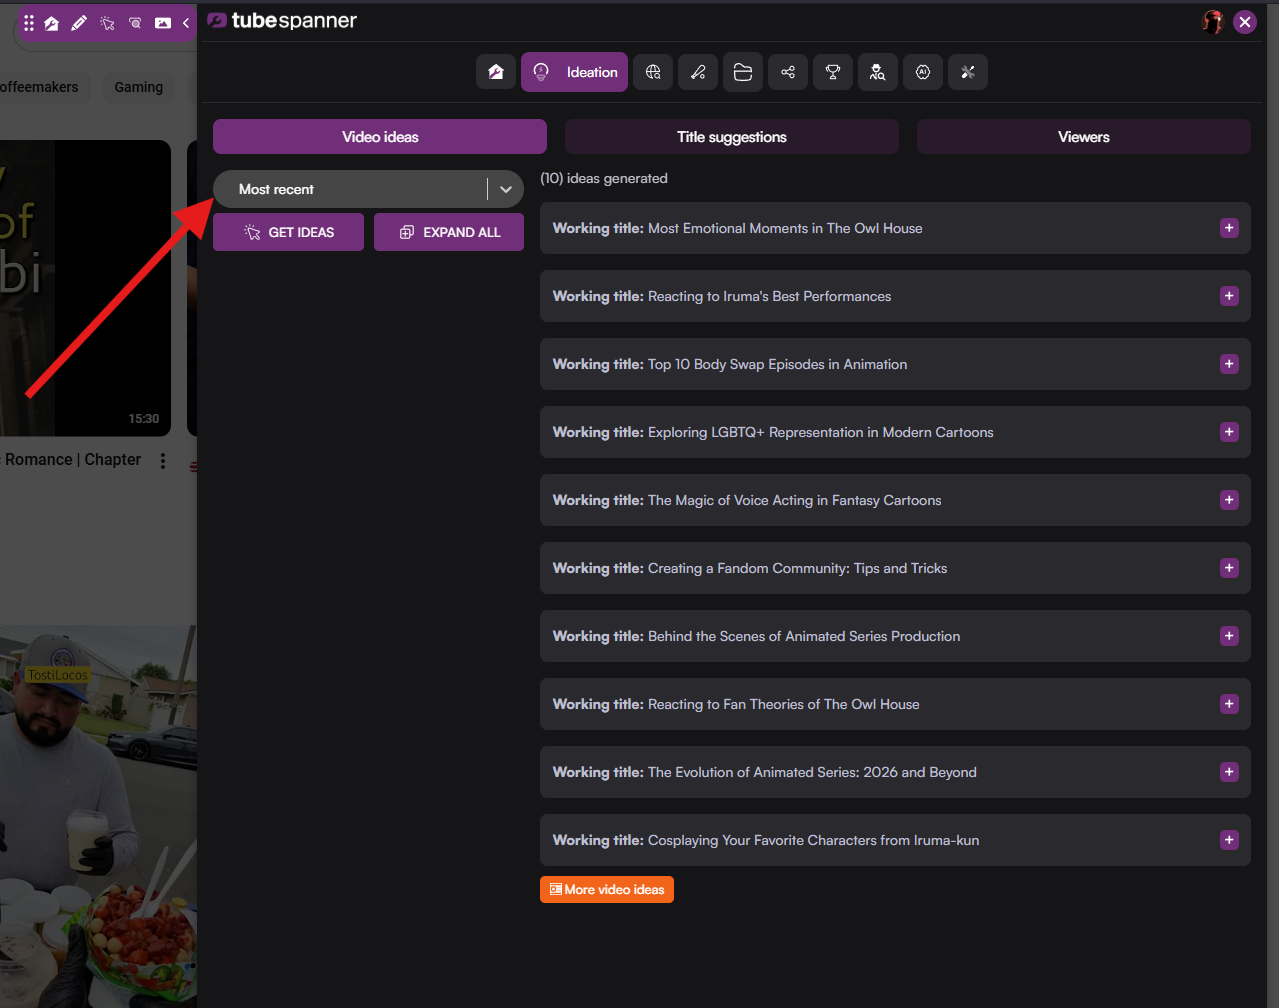Expand Reacting to Iruma's Best Performances idea
The image size is (1279, 1008).
click(1230, 296)
